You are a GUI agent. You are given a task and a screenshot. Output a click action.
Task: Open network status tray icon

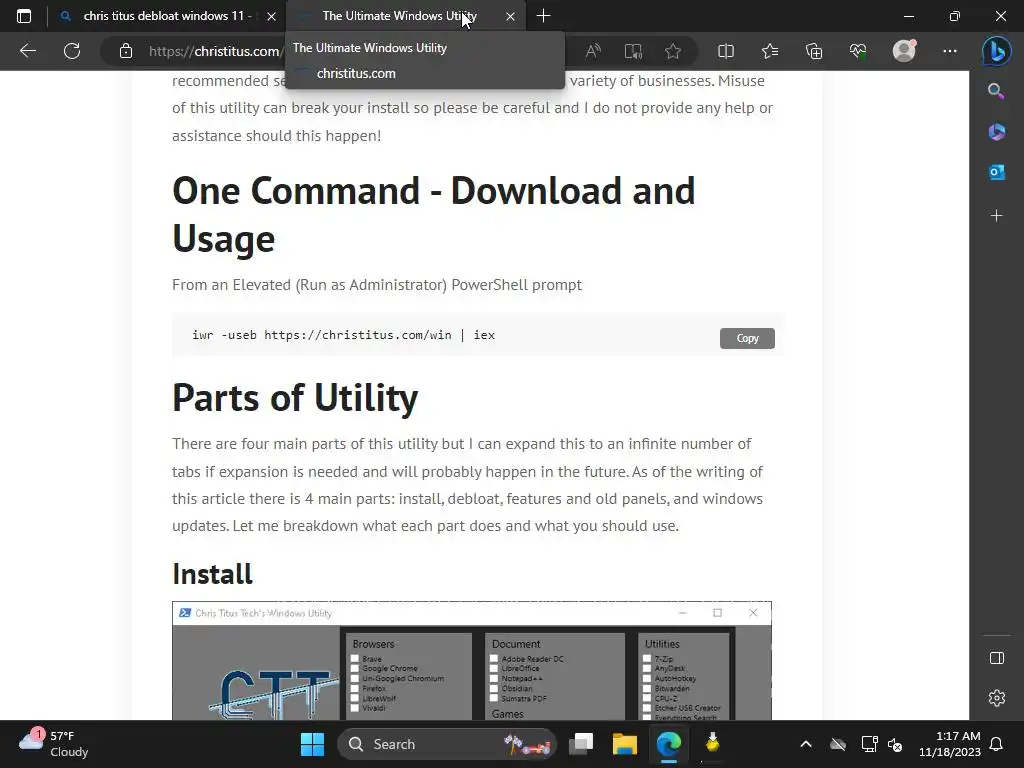coord(869,744)
